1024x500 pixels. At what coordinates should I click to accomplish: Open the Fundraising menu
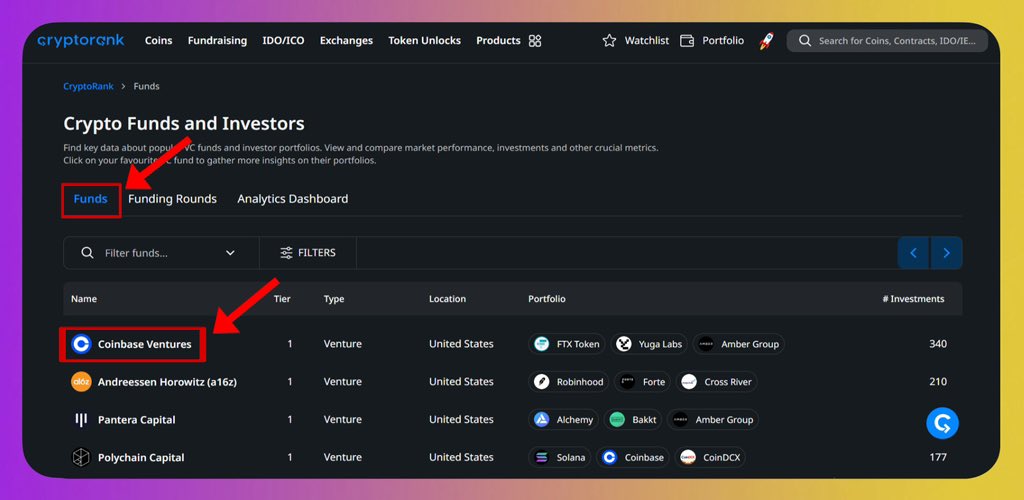217,40
